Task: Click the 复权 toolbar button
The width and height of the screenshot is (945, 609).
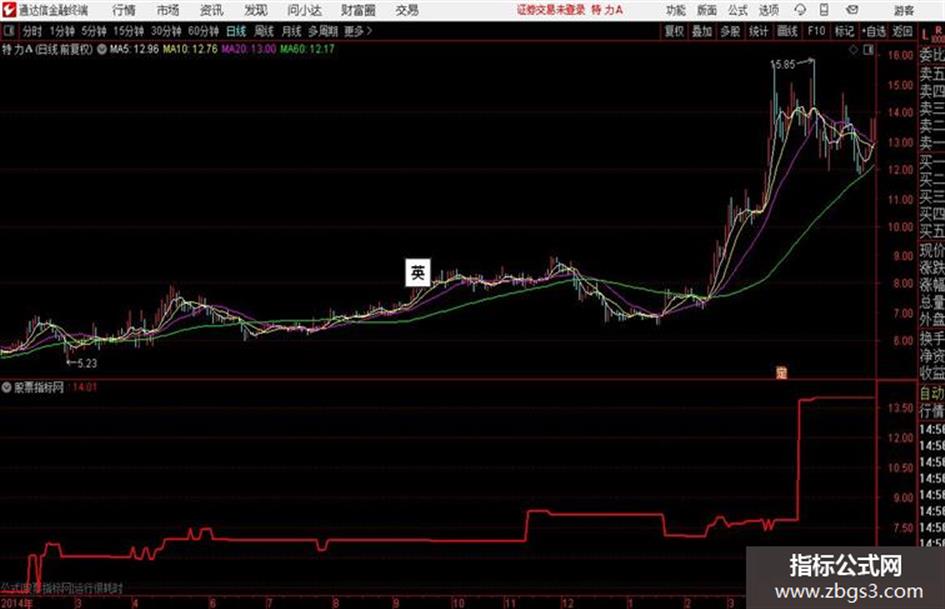Action: pos(674,31)
